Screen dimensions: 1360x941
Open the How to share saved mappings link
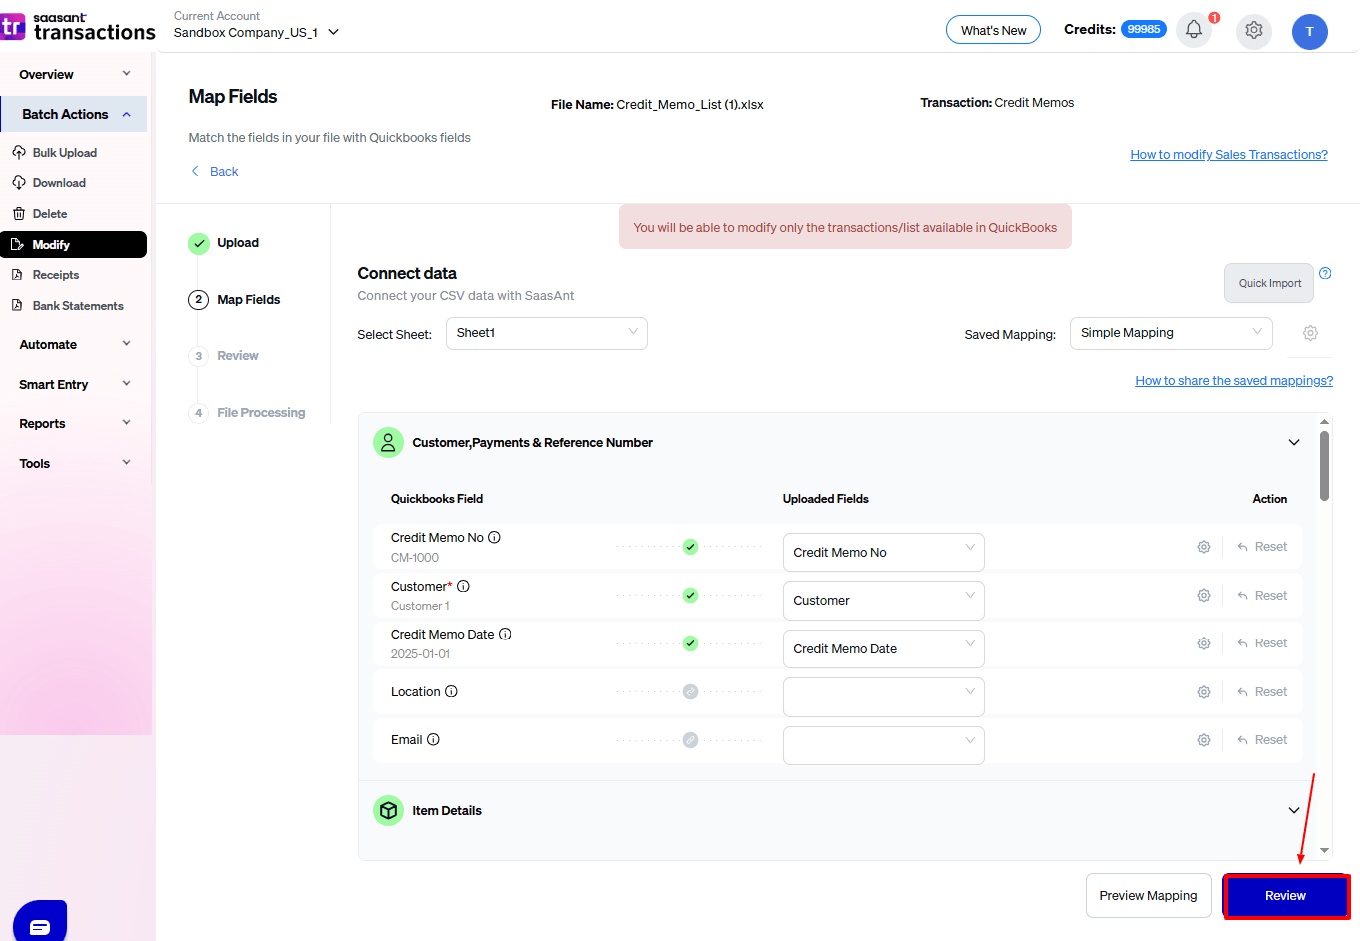[1233, 380]
